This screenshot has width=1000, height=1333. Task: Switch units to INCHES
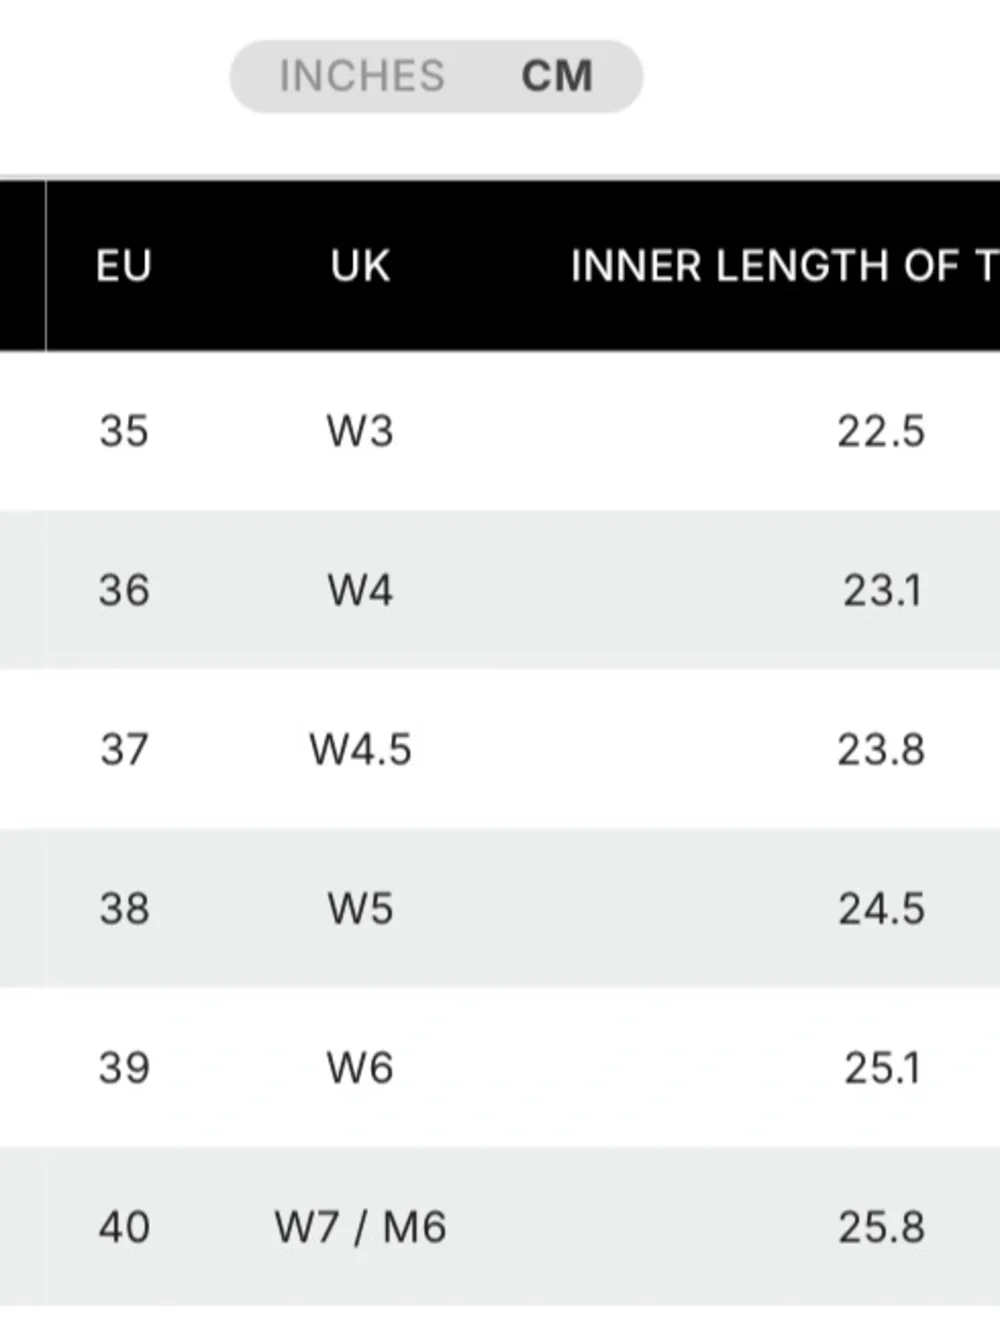[x=361, y=76]
